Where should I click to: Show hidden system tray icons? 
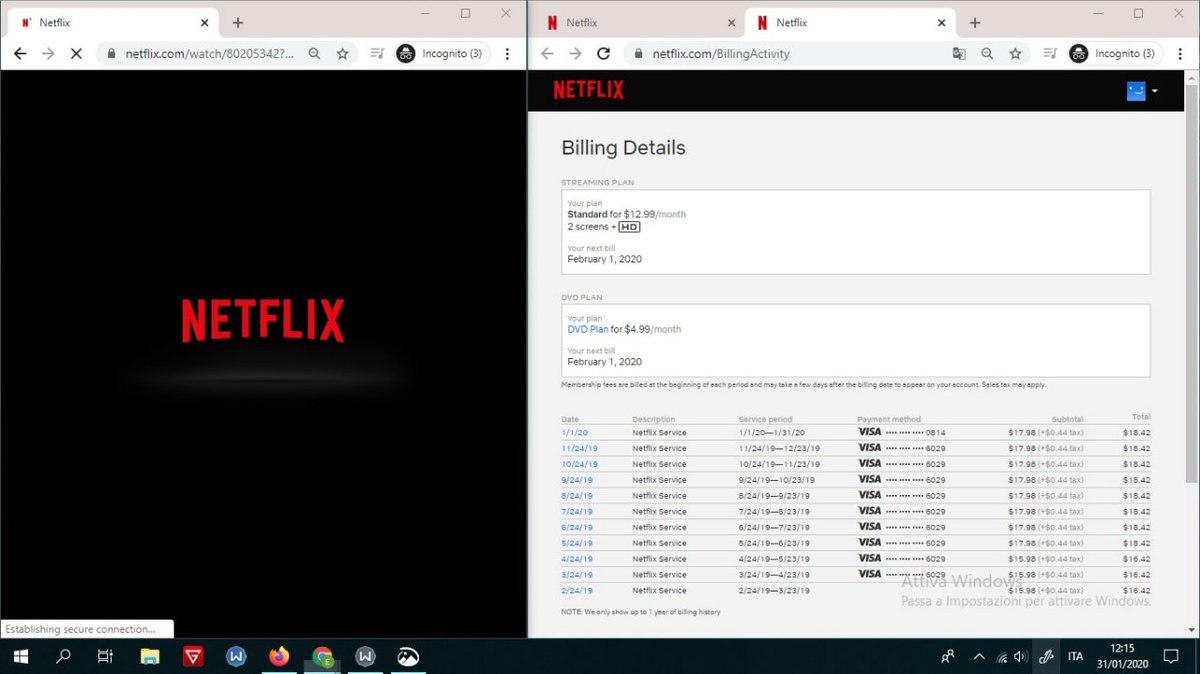point(978,657)
